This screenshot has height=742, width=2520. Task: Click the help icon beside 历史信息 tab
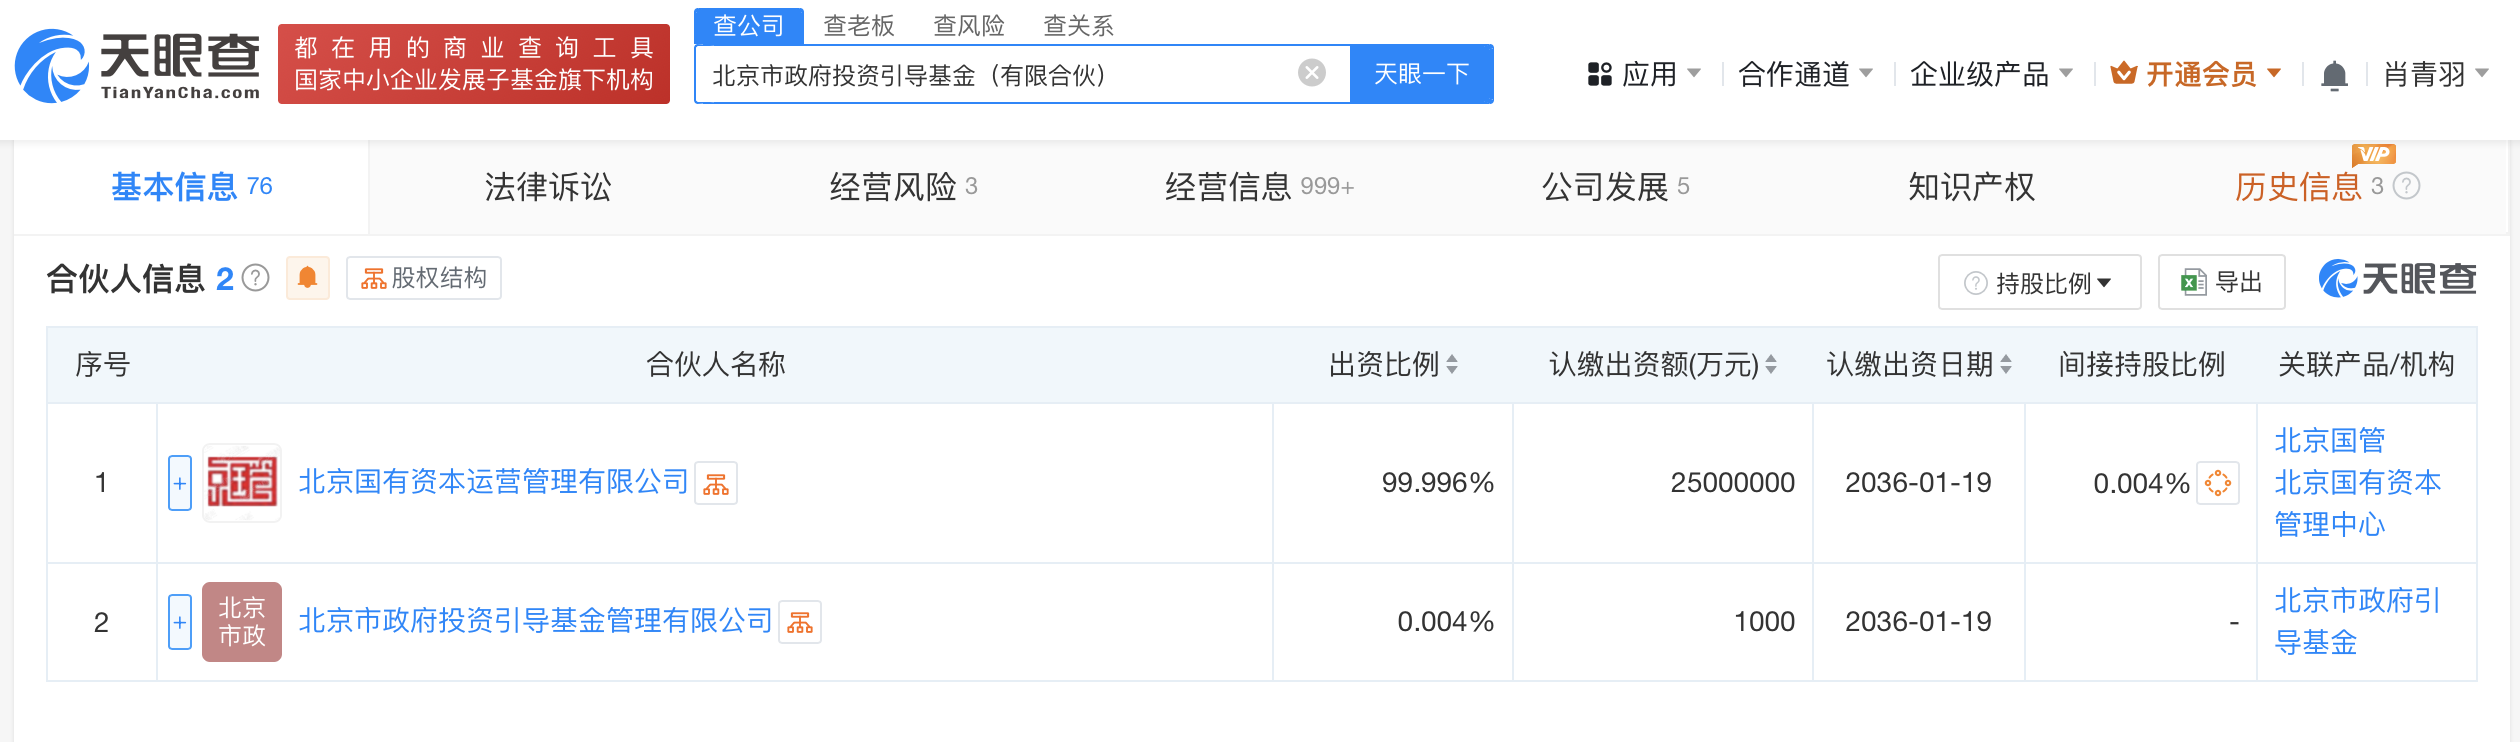click(x=2407, y=186)
